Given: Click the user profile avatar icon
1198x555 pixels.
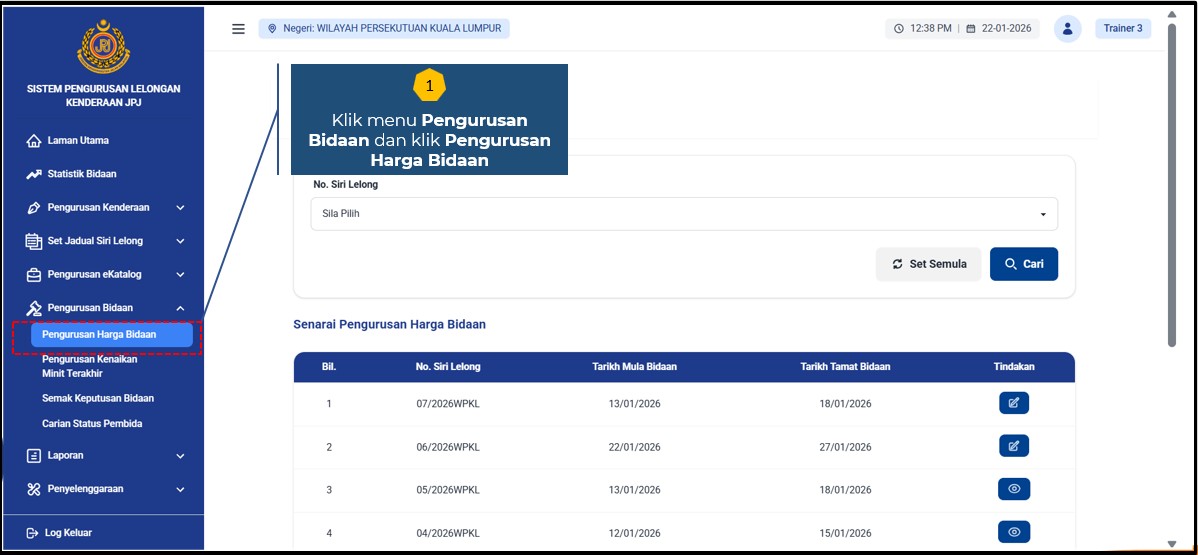Looking at the screenshot, I should 1067,29.
